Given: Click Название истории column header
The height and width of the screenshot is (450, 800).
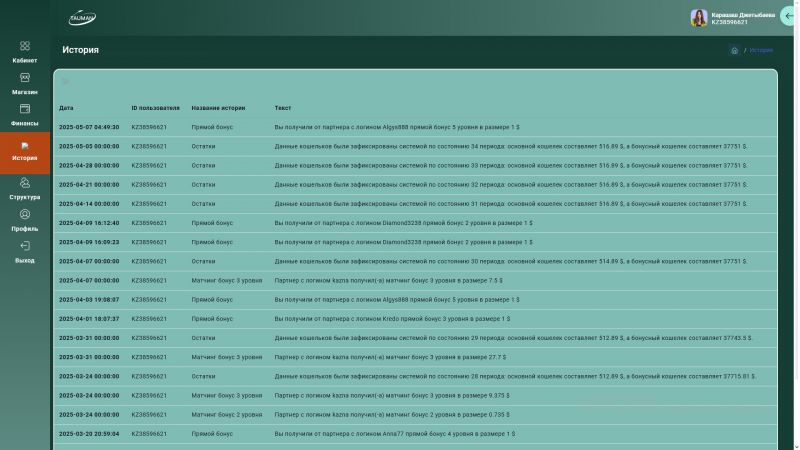Looking at the screenshot, I should 218,108.
